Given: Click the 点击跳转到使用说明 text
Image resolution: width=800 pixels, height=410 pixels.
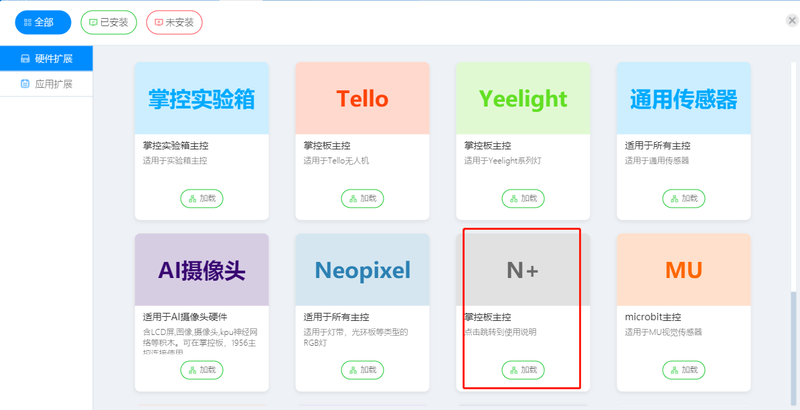Looking at the screenshot, I should (x=500, y=332).
